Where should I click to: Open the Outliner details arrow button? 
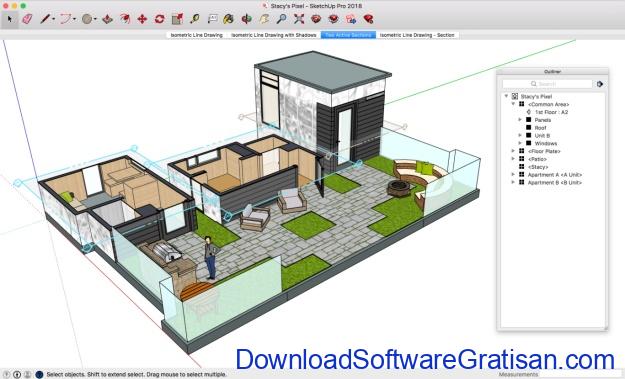[x=600, y=84]
